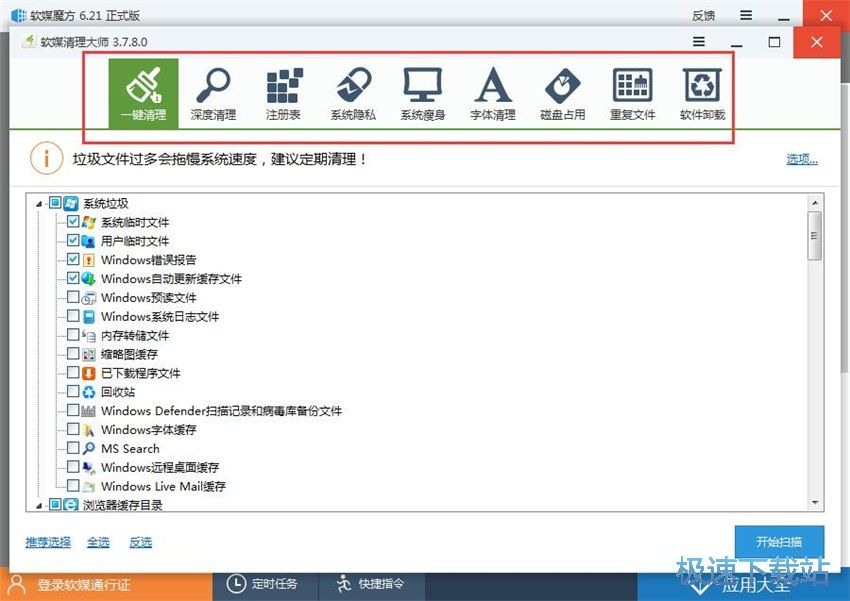Screen dimensions: 850x601
Task: Uncheck Windows自动更新缓存文件 checkbox
Action: click(x=73, y=278)
